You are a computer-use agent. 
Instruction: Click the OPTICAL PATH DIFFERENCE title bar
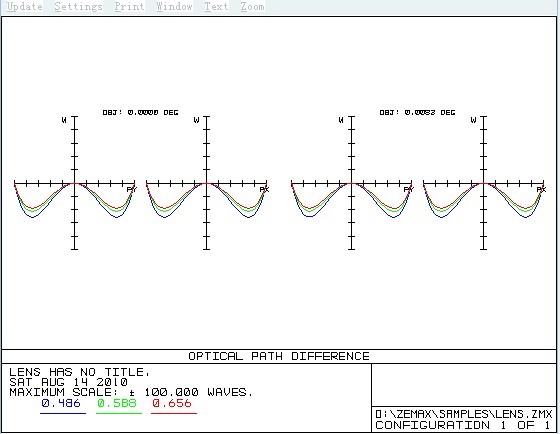pos(279,356)
